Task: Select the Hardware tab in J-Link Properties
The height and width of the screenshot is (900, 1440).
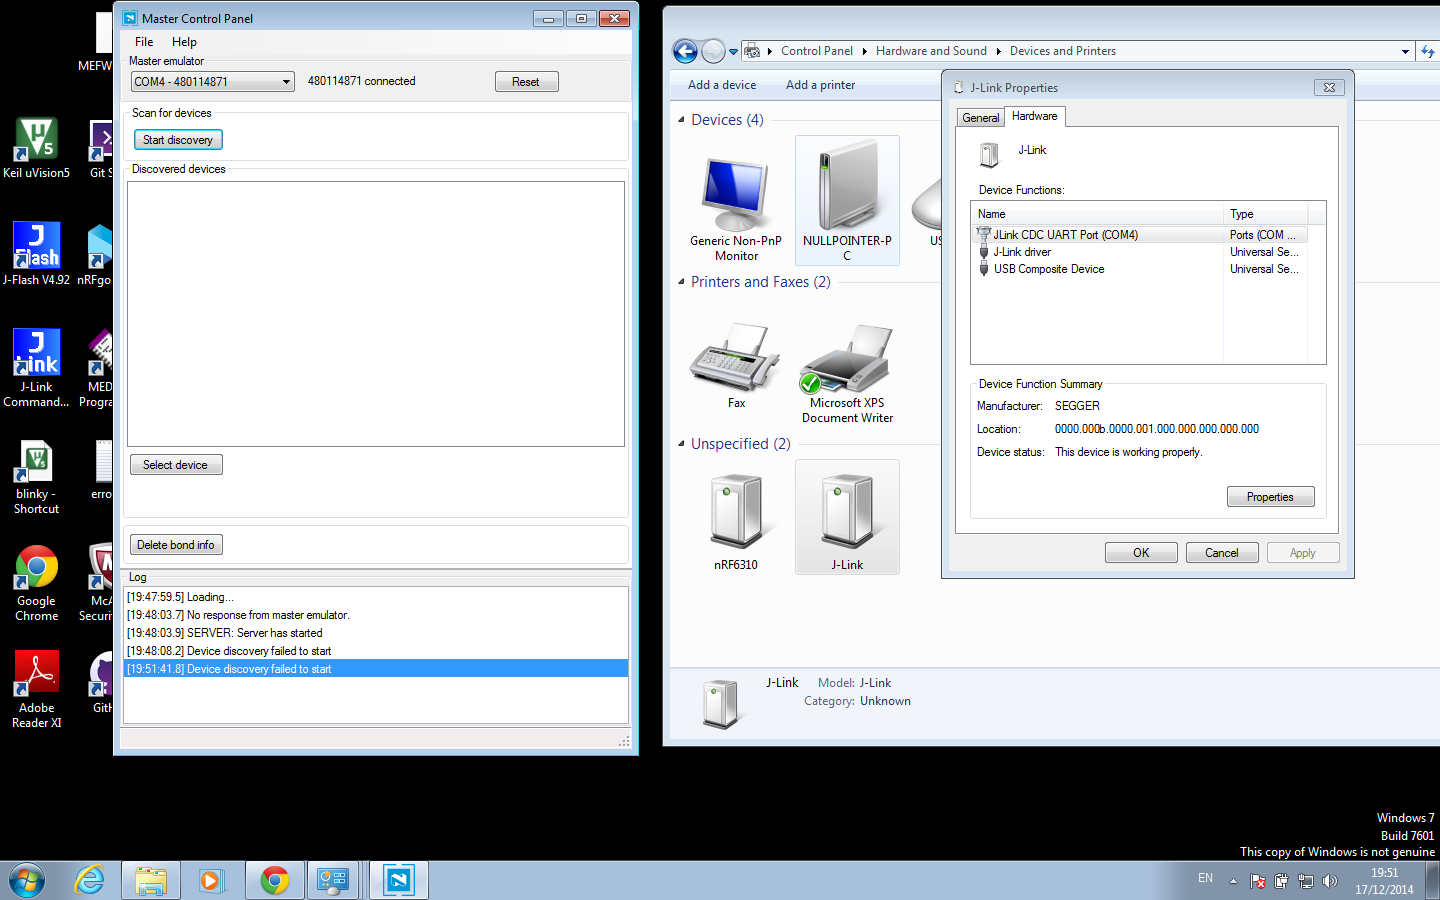Action: (1034, 116)
